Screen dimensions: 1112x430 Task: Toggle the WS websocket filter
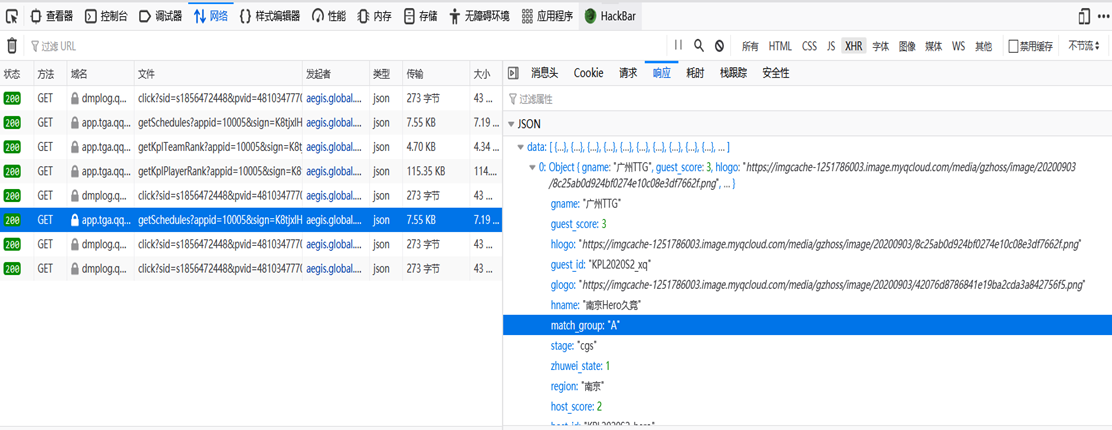[x=959, y=46]
